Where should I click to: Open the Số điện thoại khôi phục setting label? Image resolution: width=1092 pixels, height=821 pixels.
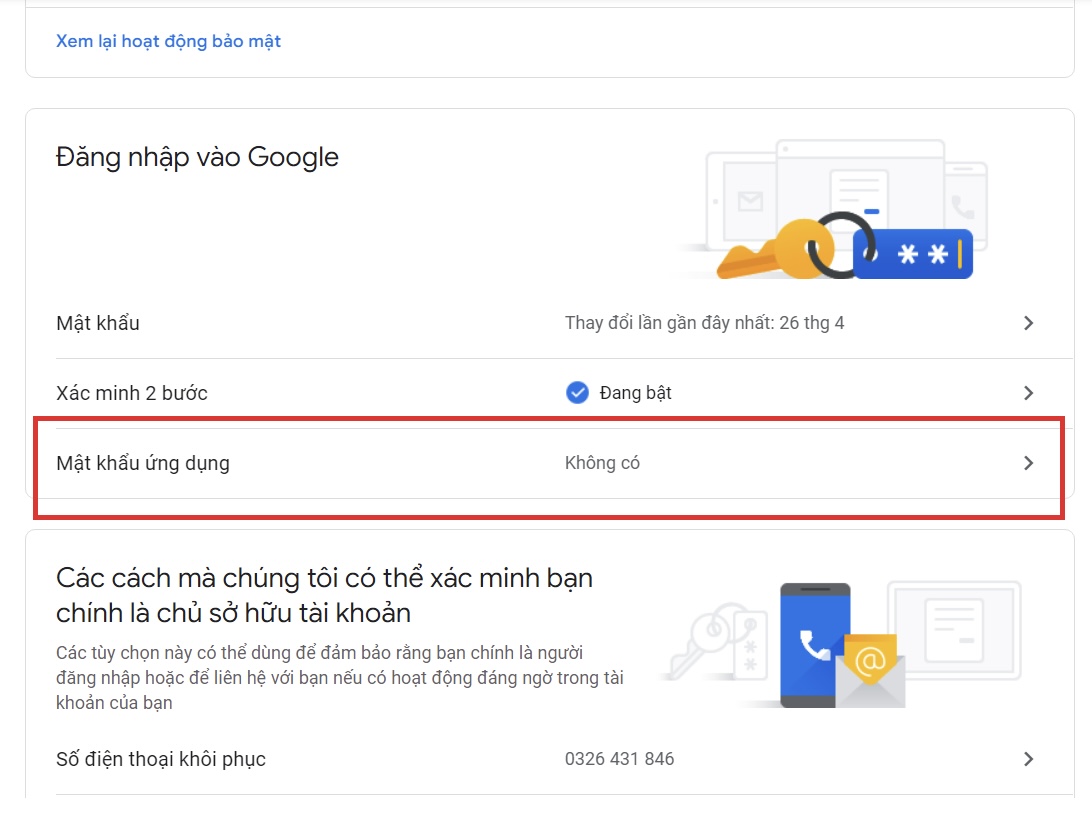[x=161, y=759]
